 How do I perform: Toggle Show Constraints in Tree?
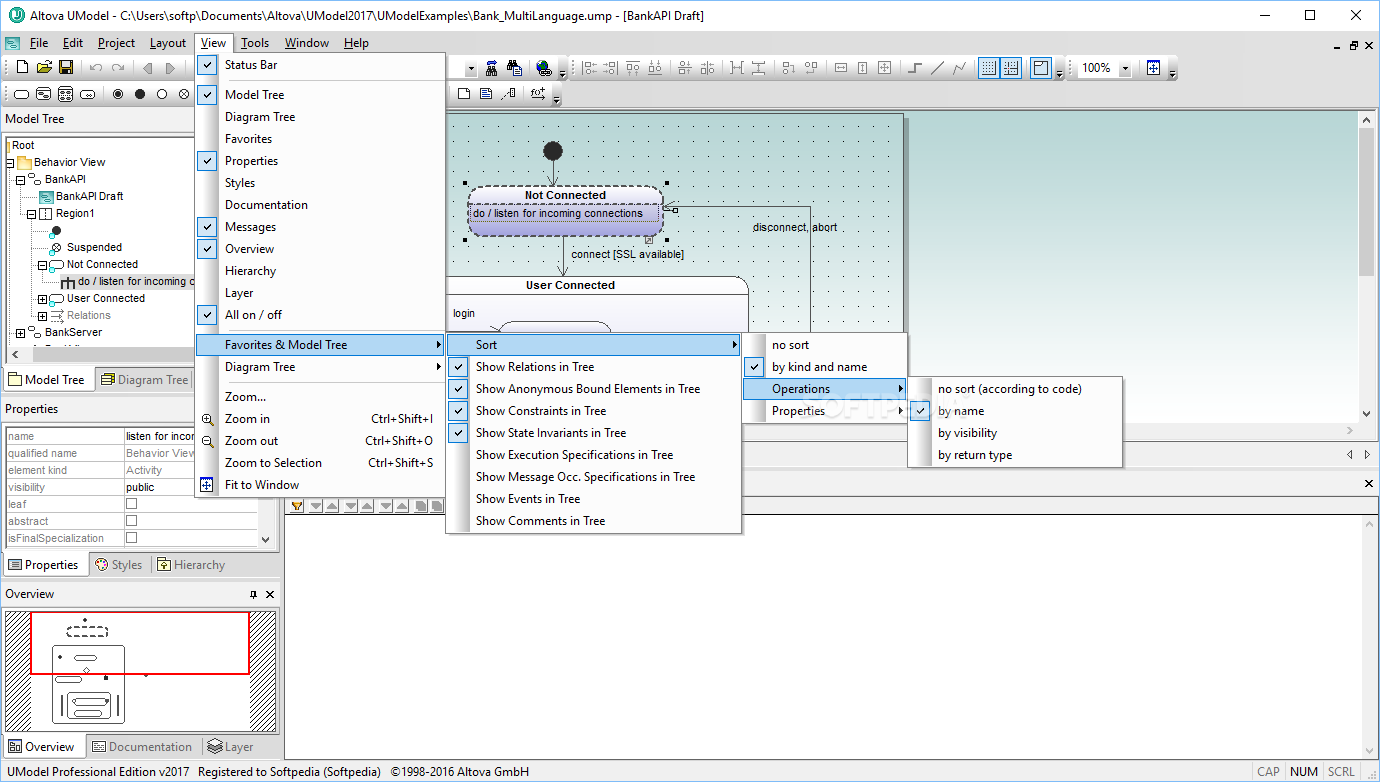tap(593, 411)
